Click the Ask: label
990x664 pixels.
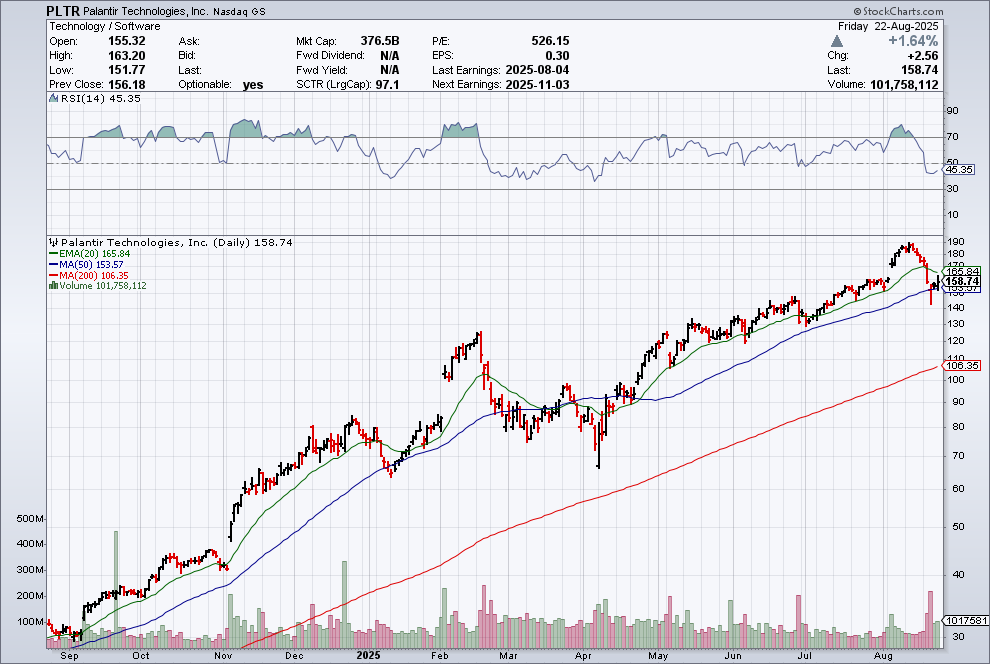pos(189,41)
